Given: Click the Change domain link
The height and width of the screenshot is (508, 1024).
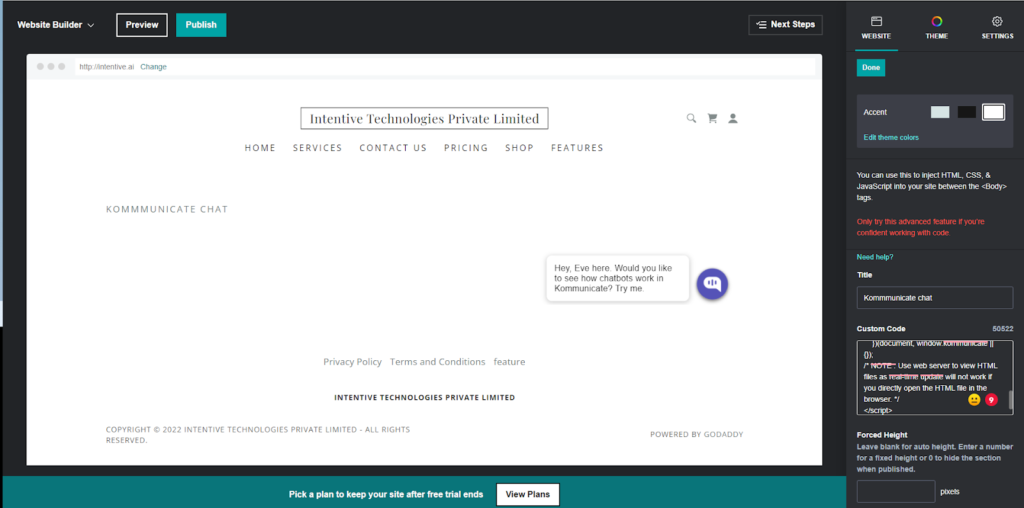Looking at the screenshot, I should point(153,67).
